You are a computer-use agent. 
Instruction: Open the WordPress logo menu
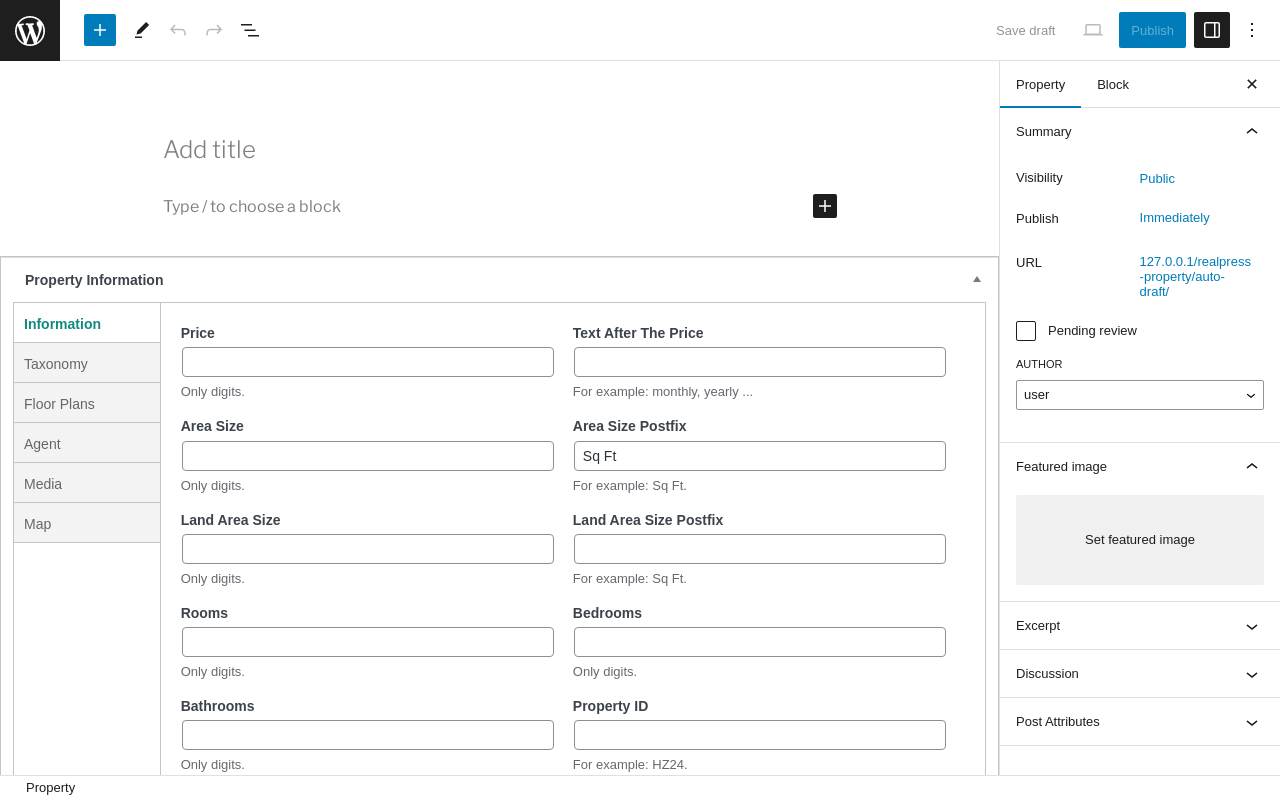(30, 30)
